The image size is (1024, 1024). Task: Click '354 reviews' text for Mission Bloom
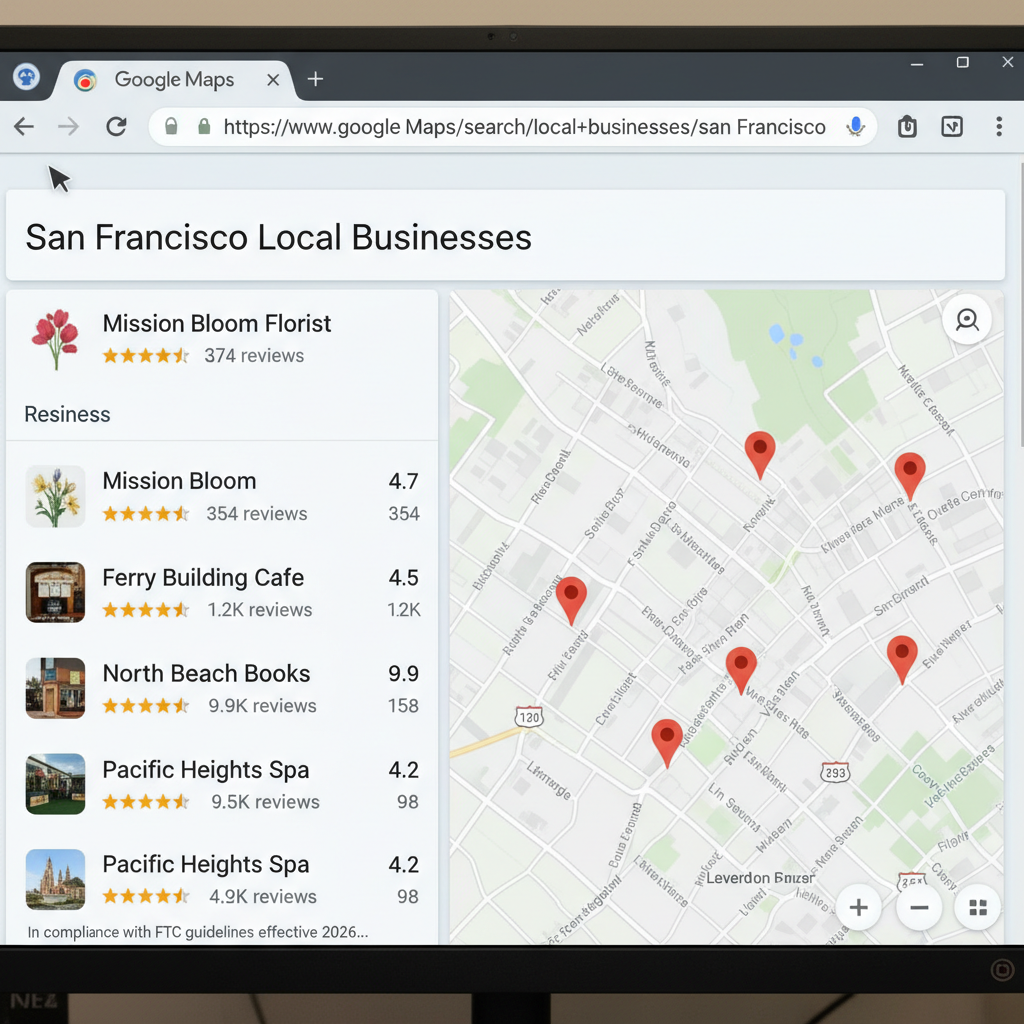click(257, 514)
